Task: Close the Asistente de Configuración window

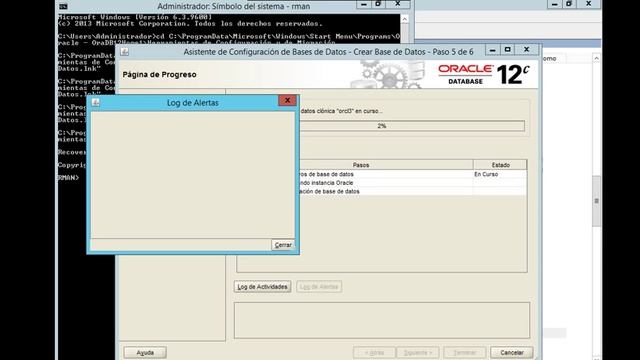Action: pos(527,50)
